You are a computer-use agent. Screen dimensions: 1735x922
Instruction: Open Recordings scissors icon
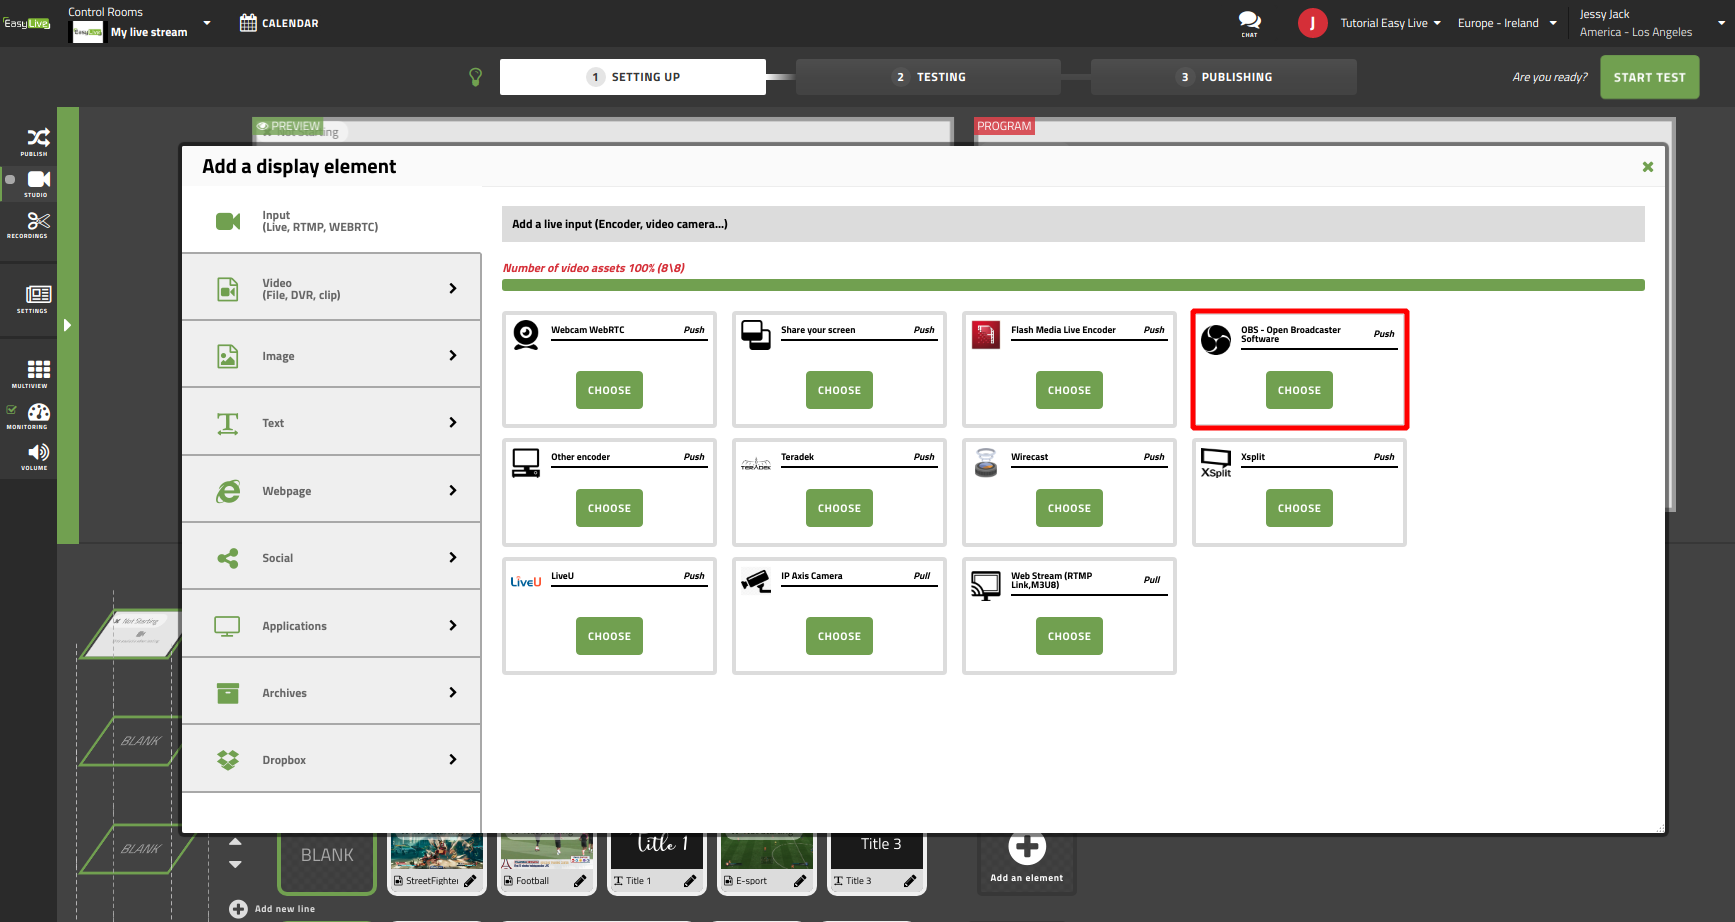point(38,221)
